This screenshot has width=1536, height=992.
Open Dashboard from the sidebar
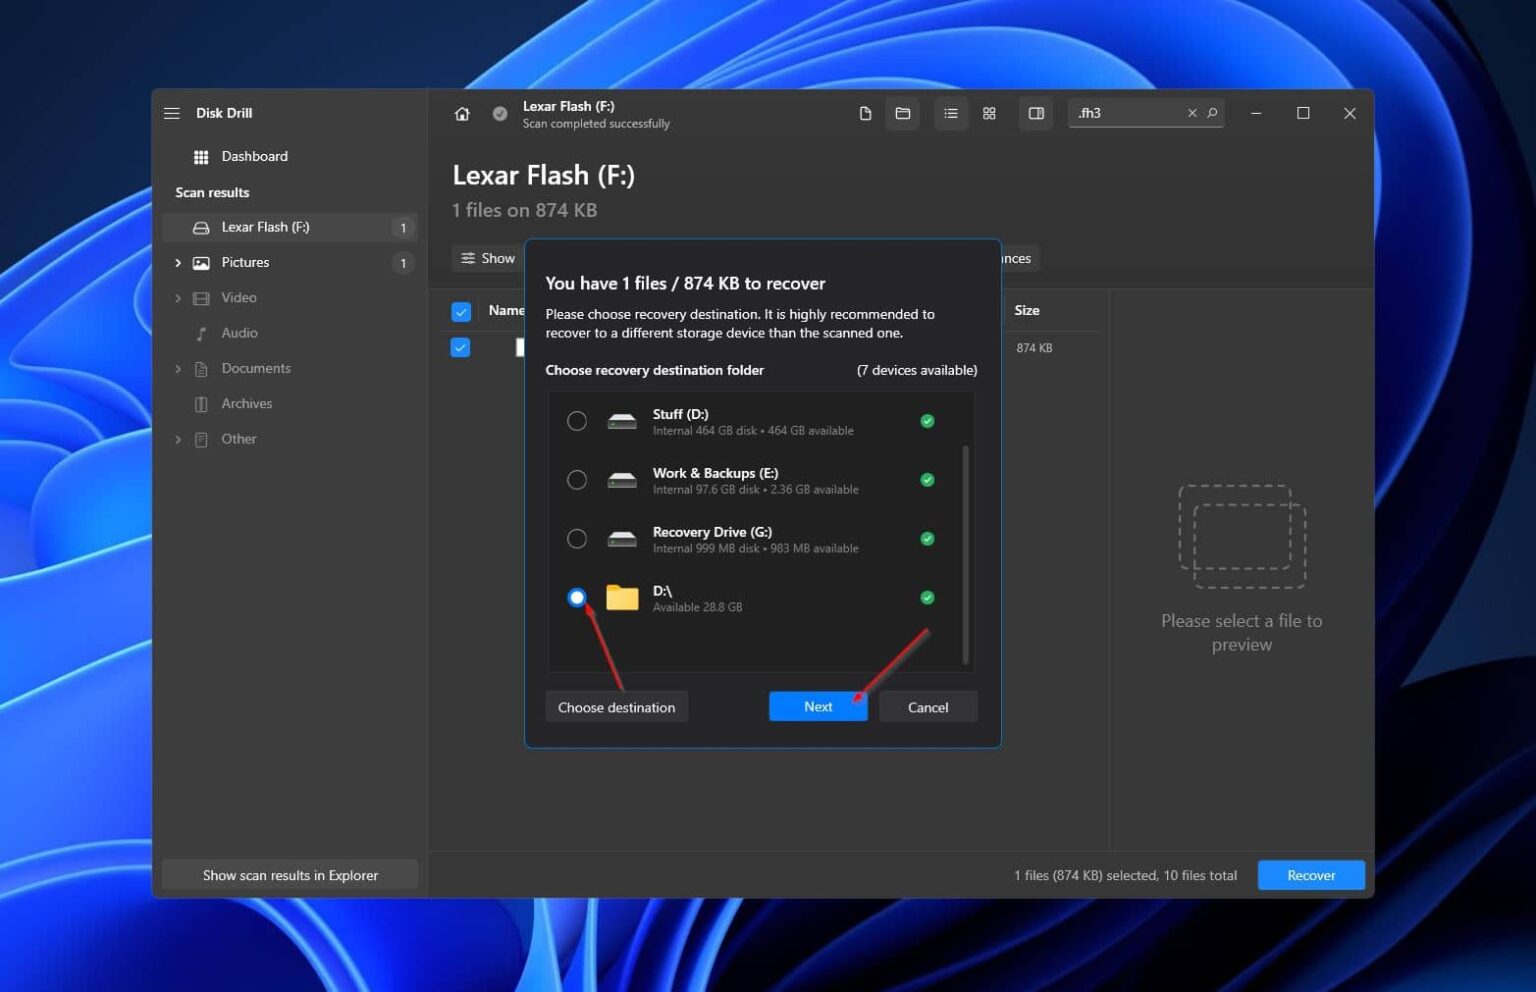tap(254, 157)
